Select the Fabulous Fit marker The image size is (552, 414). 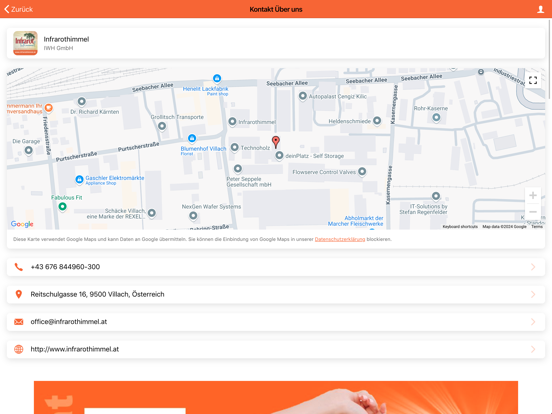[62, 206]
